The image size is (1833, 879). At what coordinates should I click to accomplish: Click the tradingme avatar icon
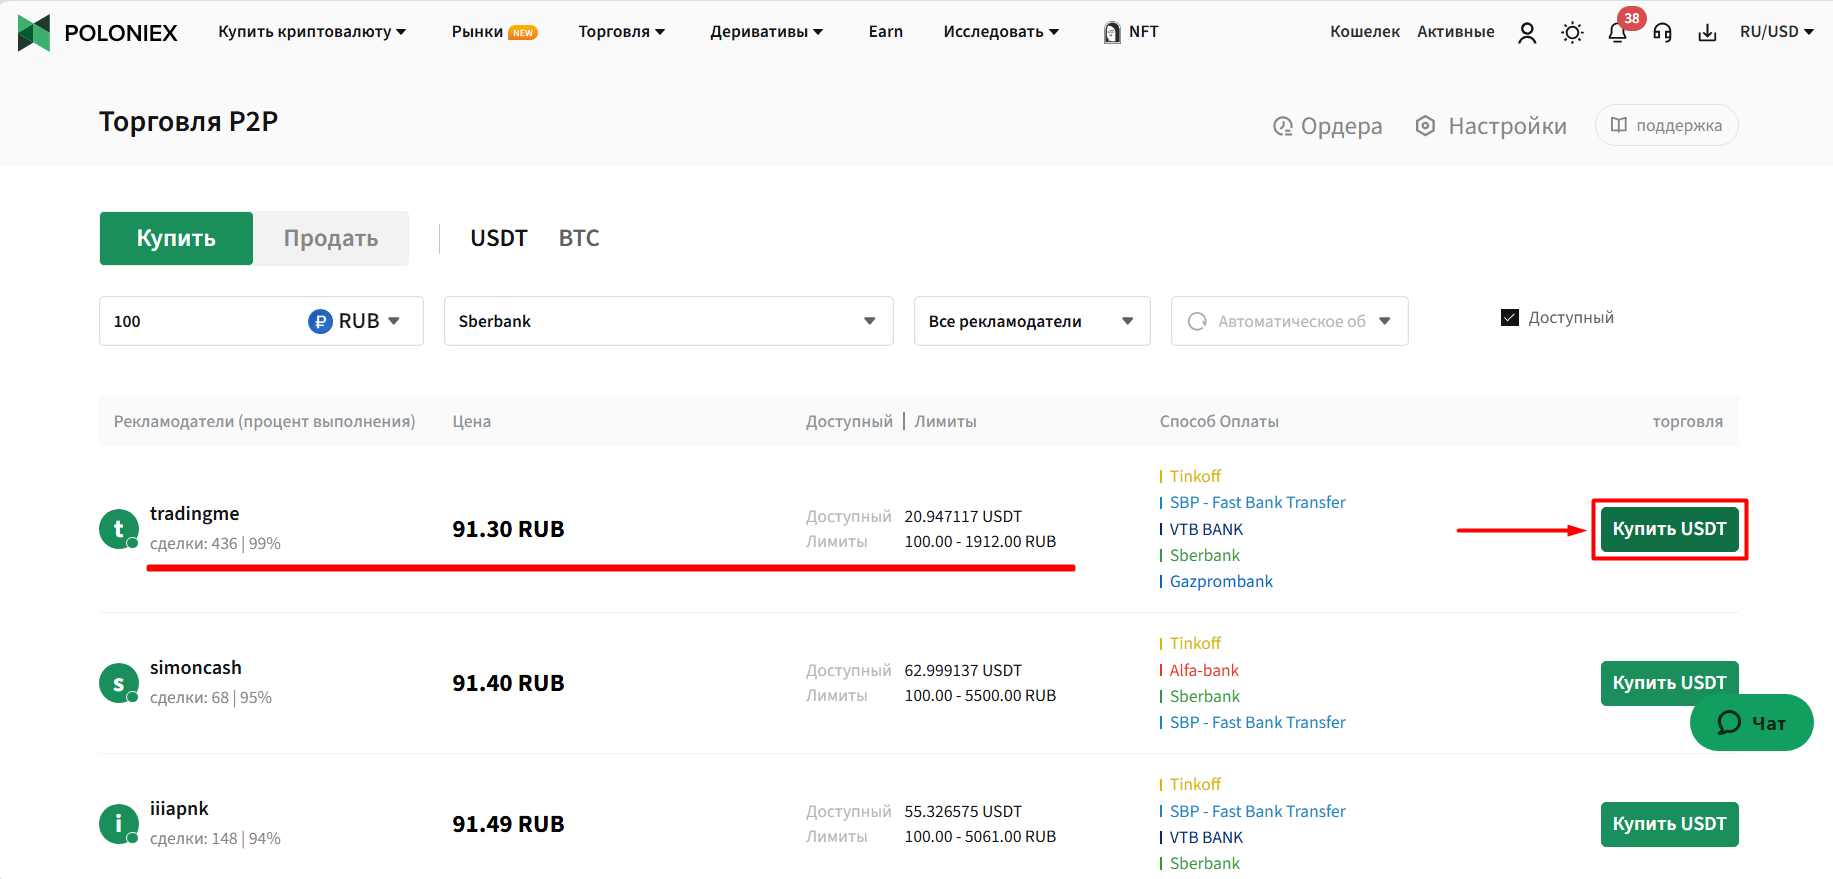pos(119,529)
